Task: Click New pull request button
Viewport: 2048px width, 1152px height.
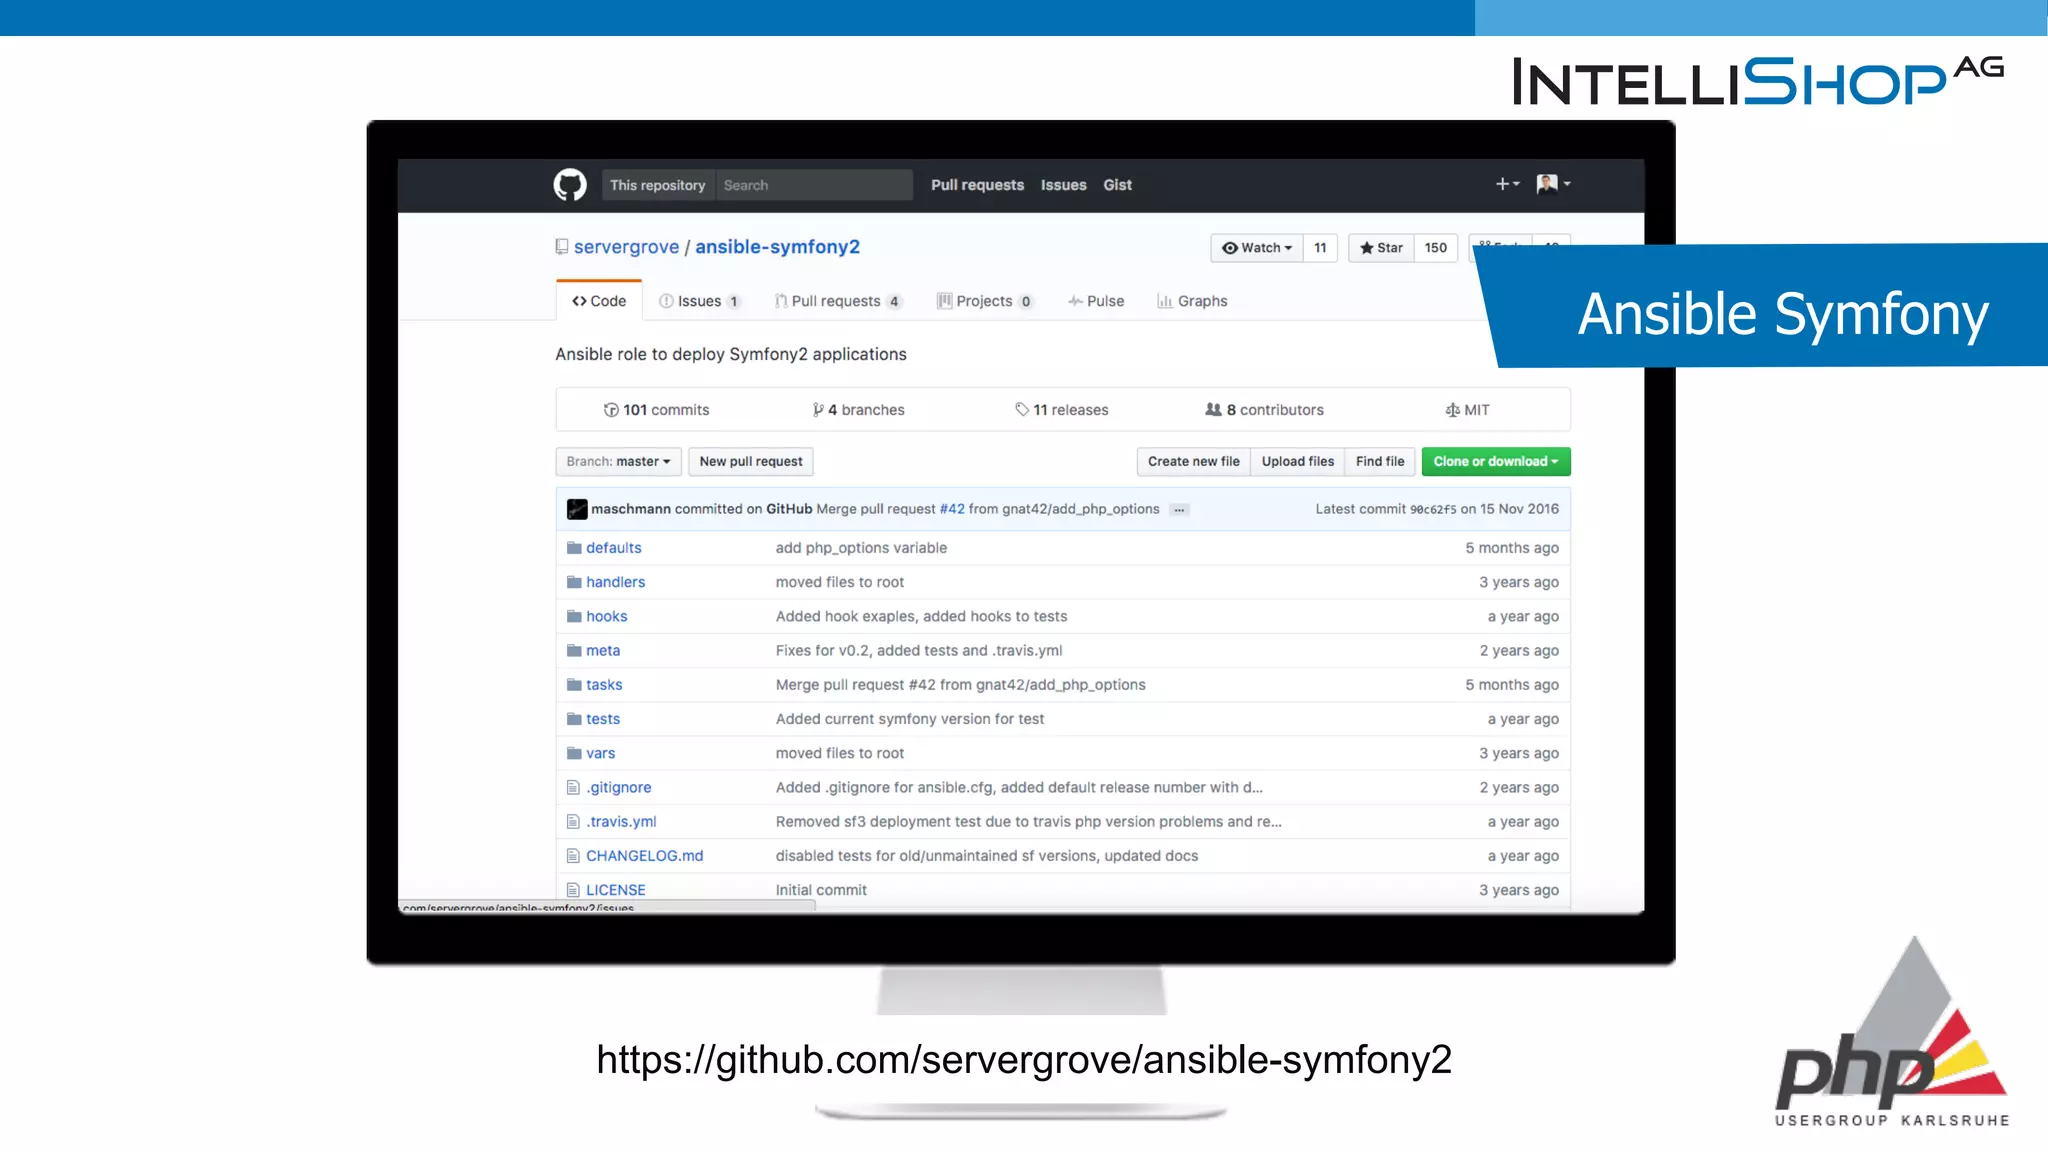Action: pos(751,461)
